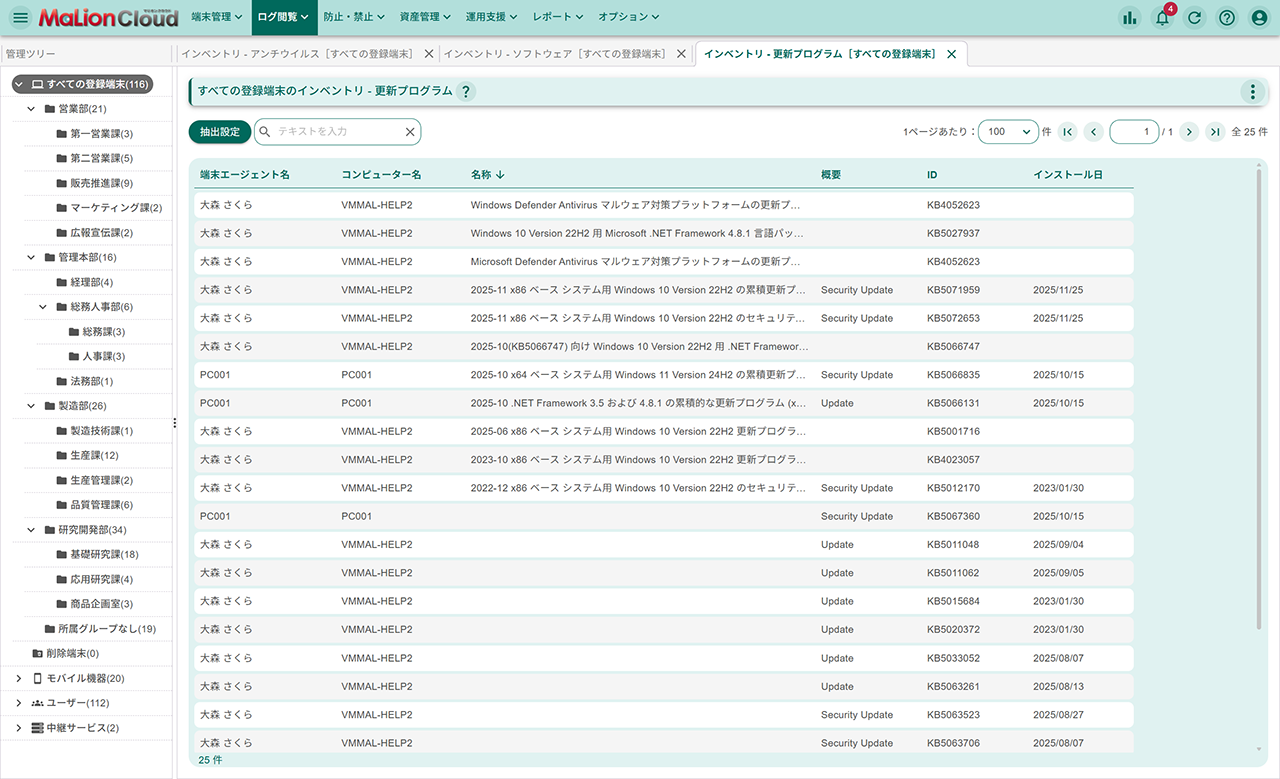Open the hamburger main menu icon
Image resolution: width=1280 pixels, height=779 pixels.
pos(20,17)
